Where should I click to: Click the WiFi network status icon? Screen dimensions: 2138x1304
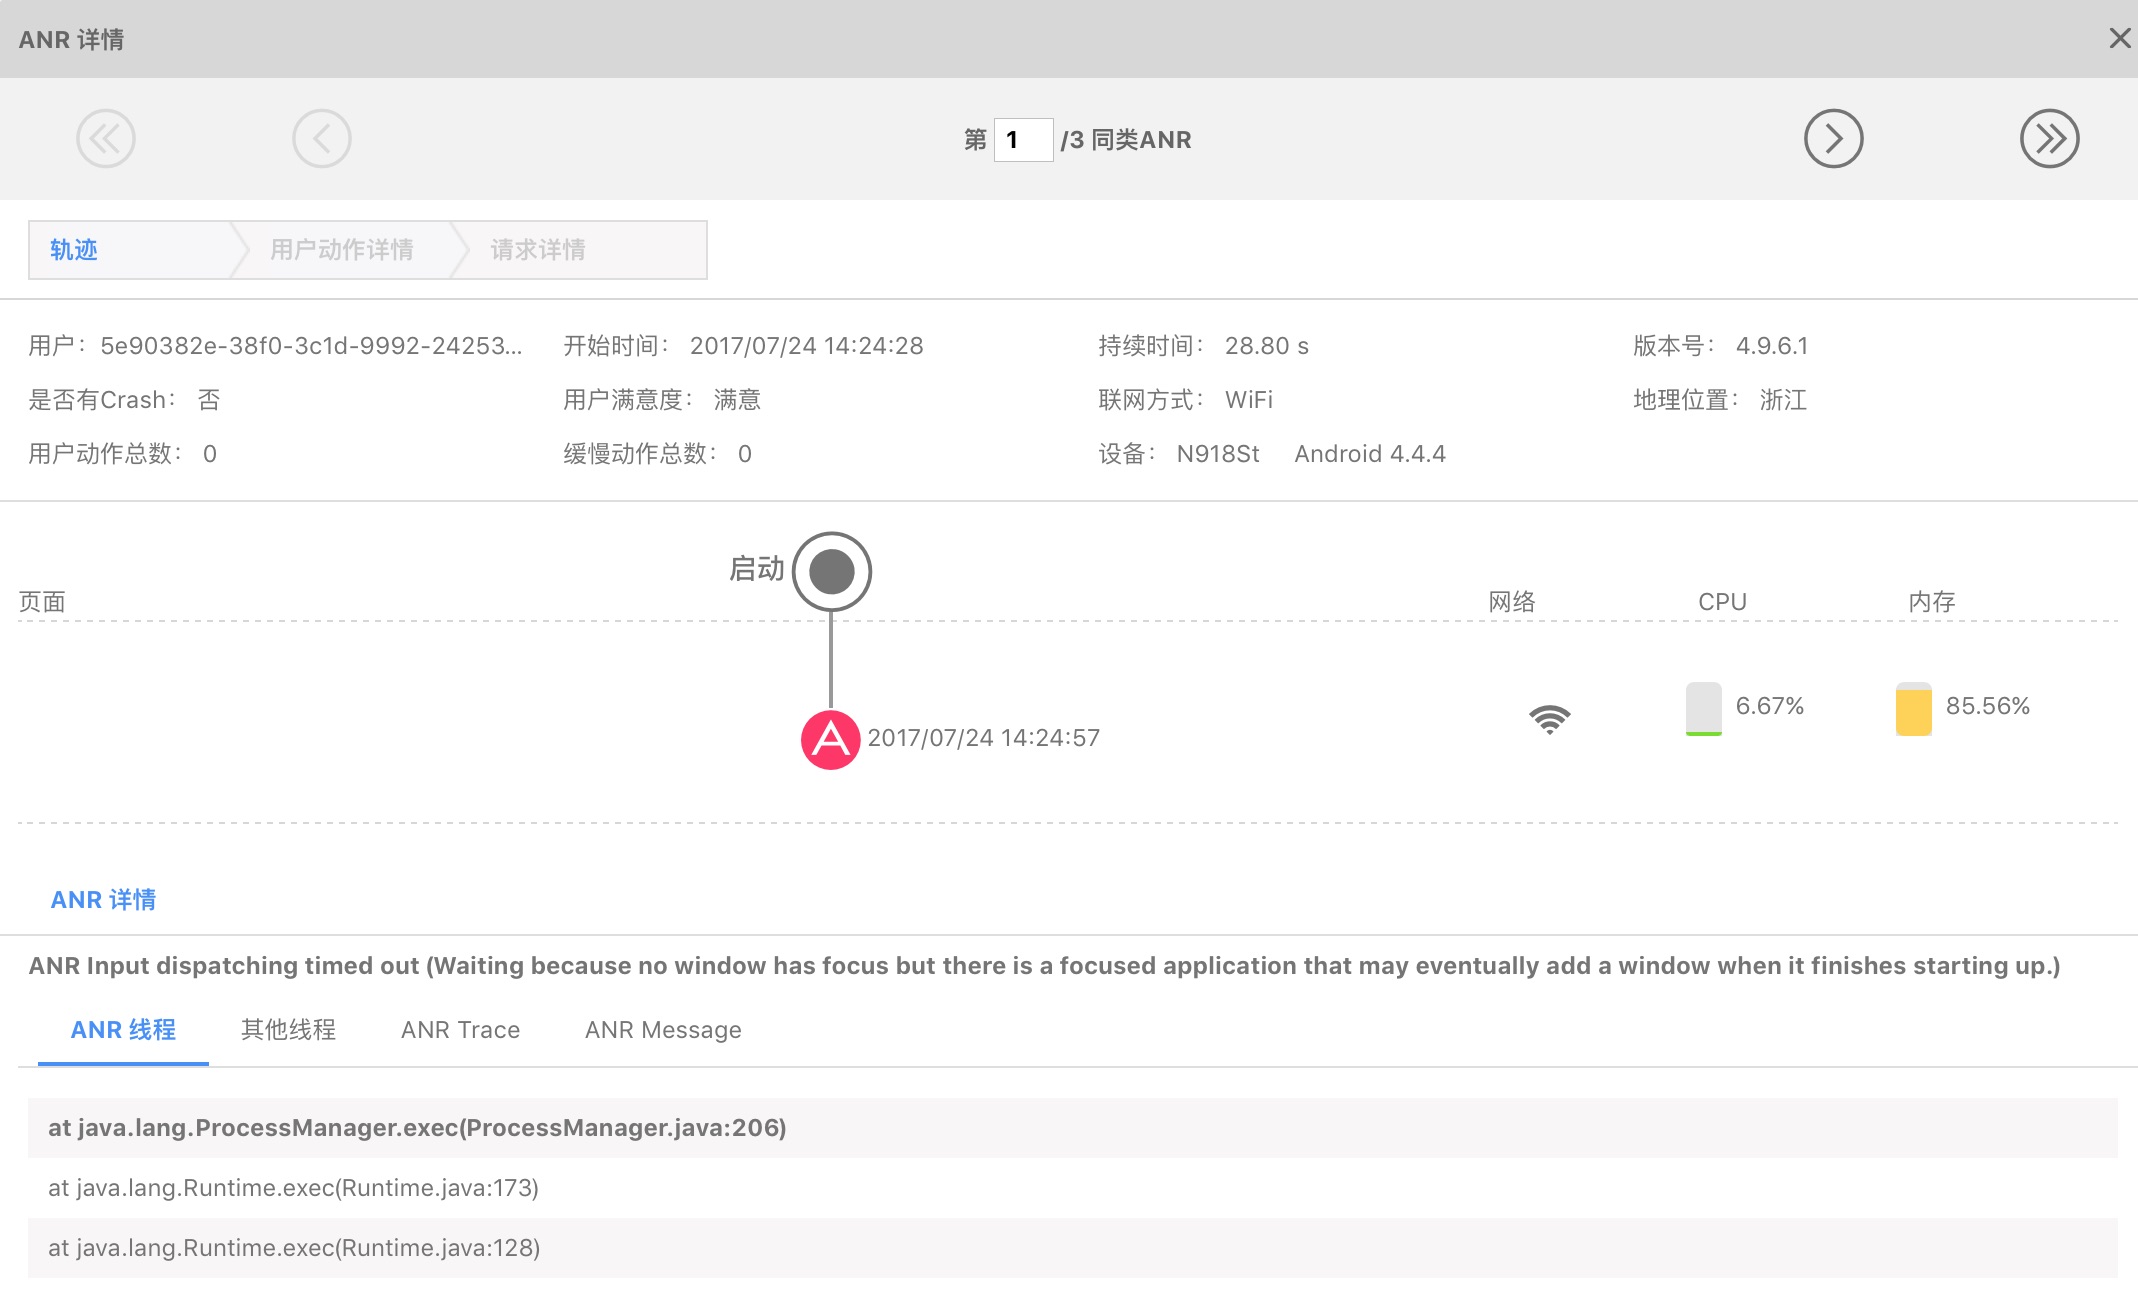[1549, 719]
